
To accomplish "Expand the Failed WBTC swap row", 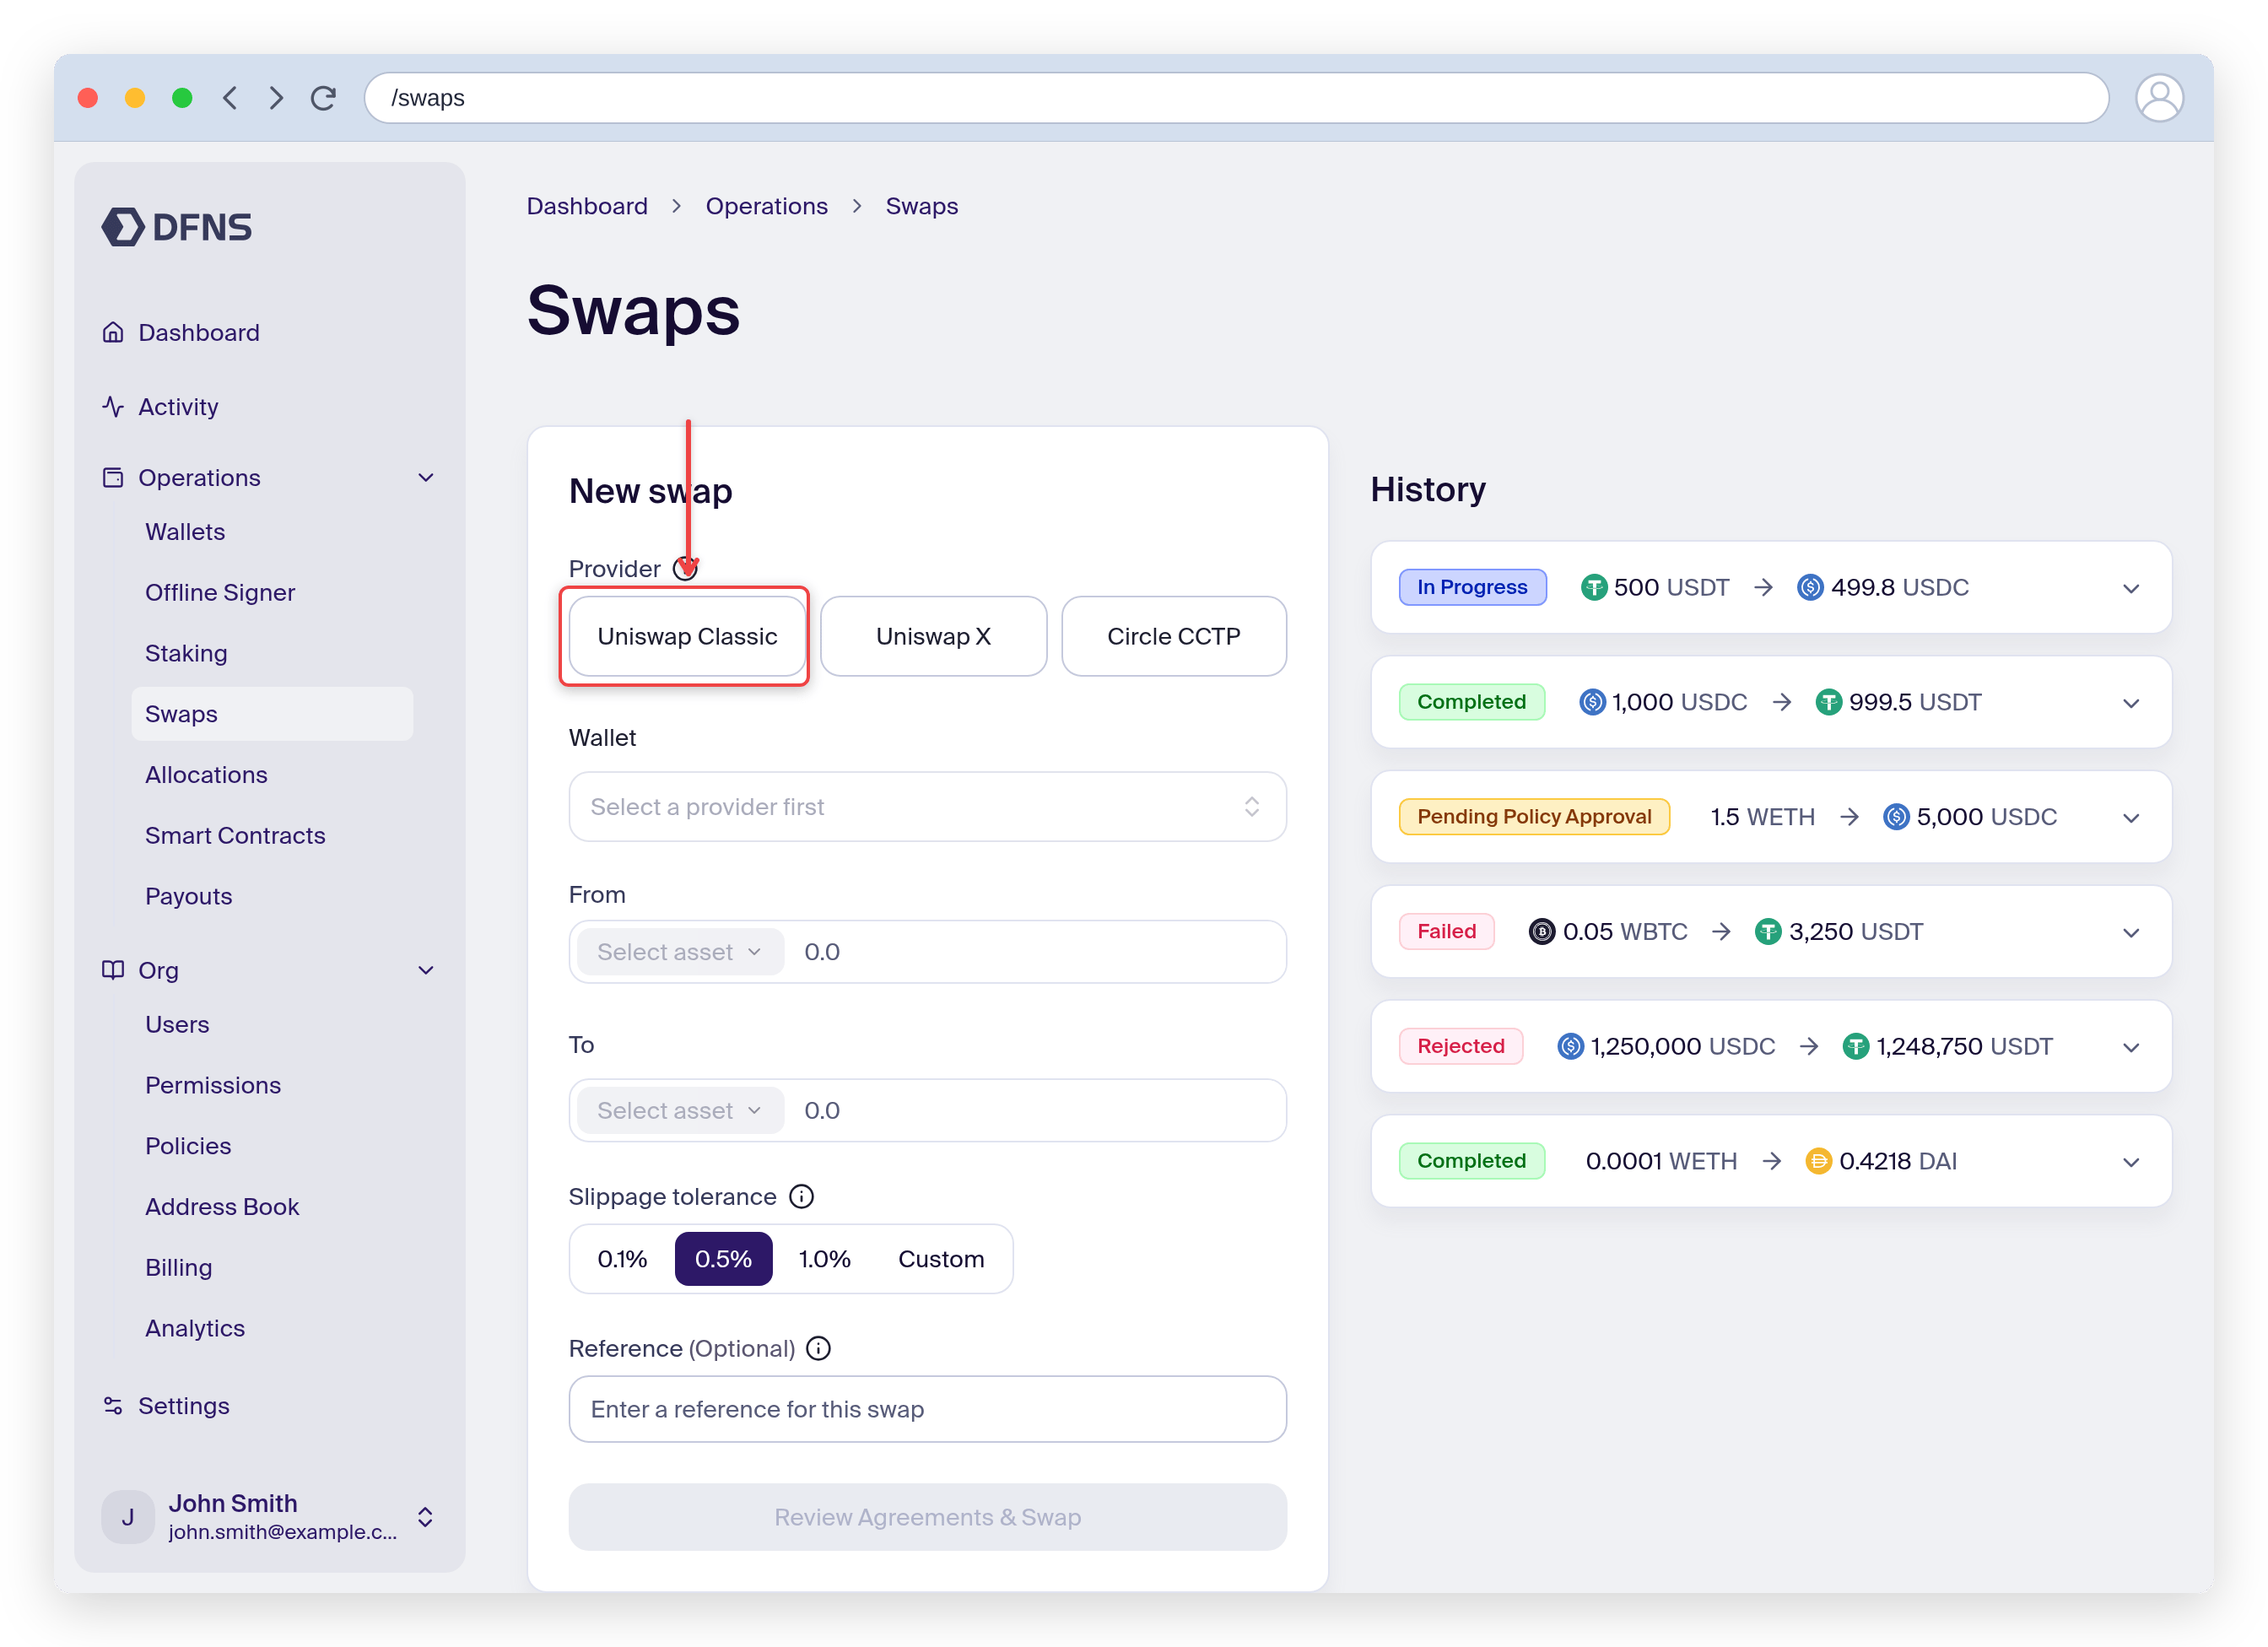I will pos(2131,933).
